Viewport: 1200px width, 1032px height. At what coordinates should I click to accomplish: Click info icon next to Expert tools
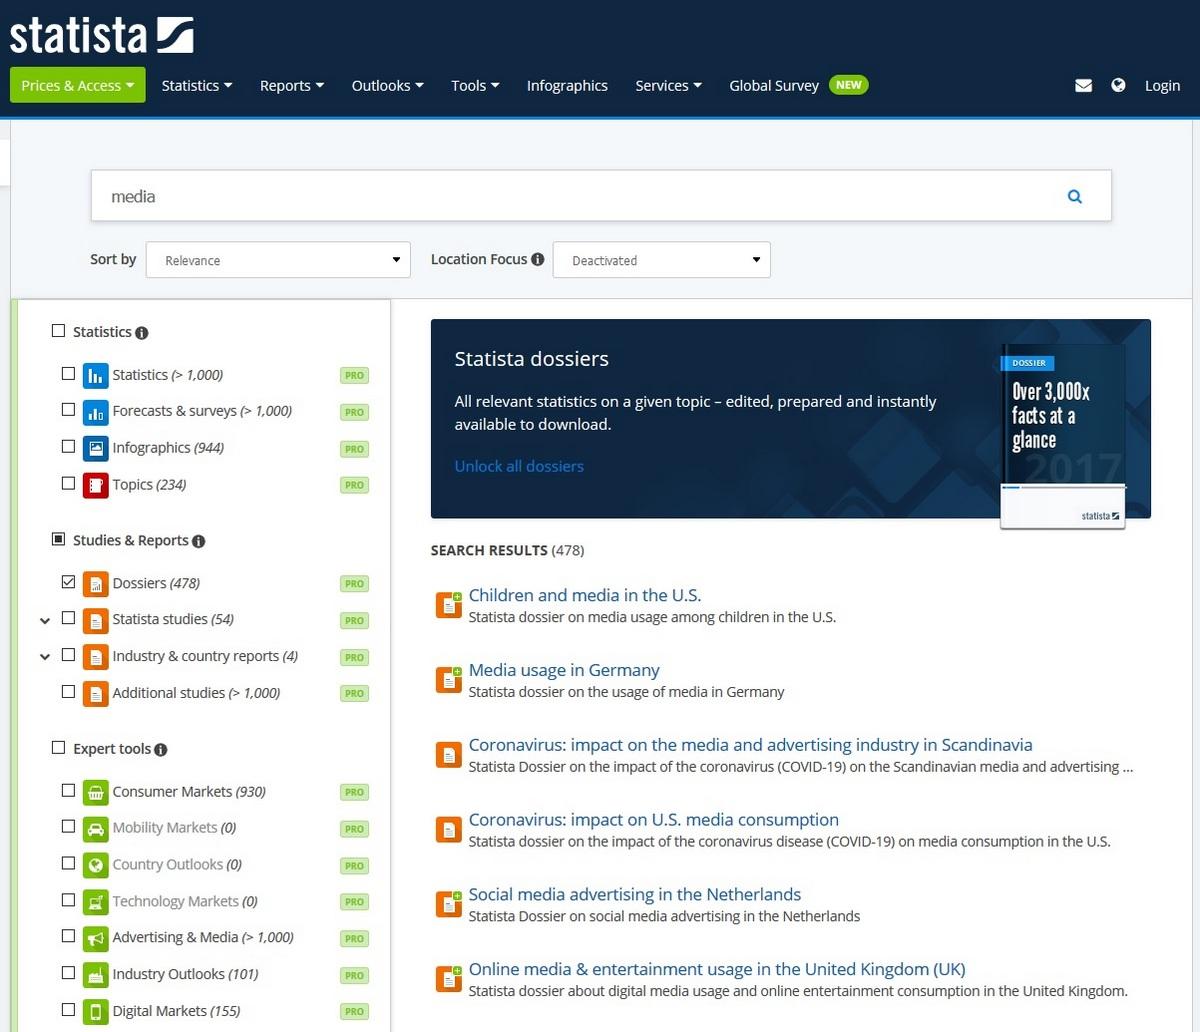click(x=161, y=750)
